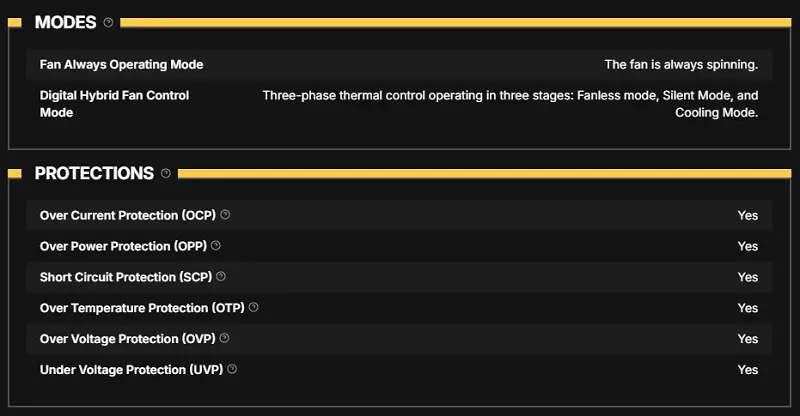Open Over Temperature Protection (OTP) info icon

[x=253, y=308]
